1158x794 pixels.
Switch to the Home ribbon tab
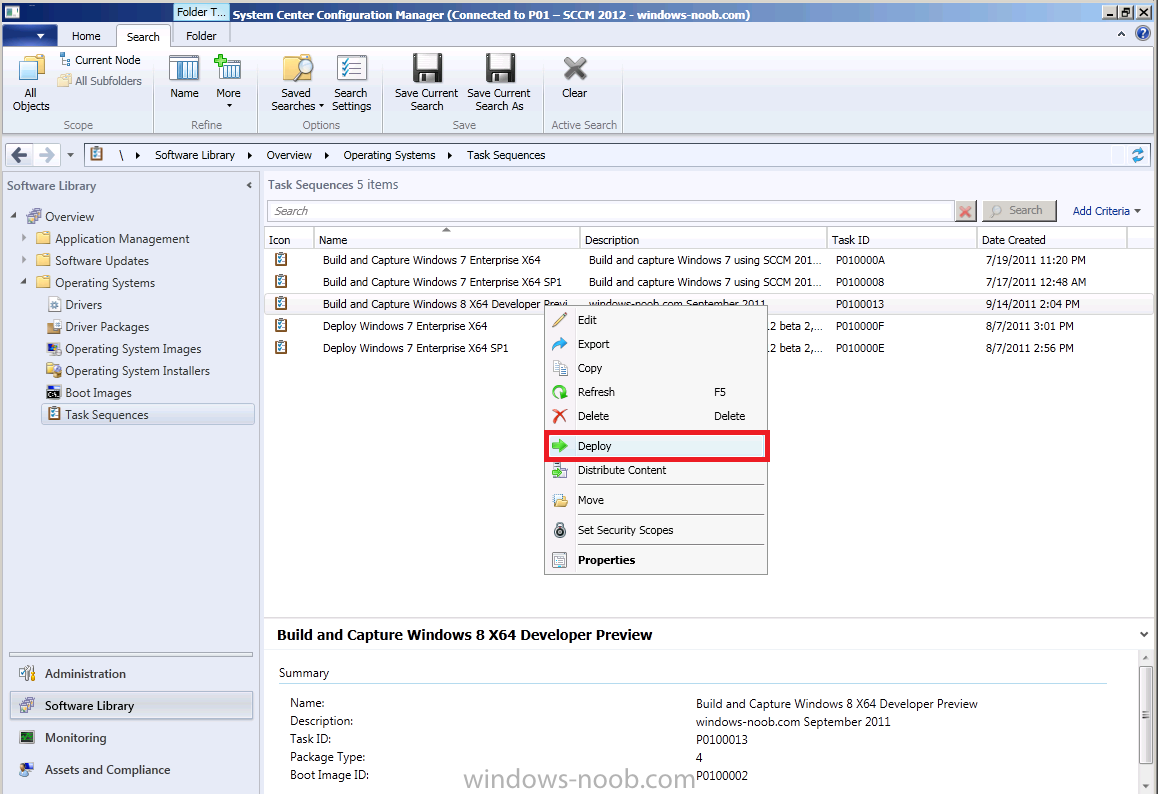[x=86, y=35]
